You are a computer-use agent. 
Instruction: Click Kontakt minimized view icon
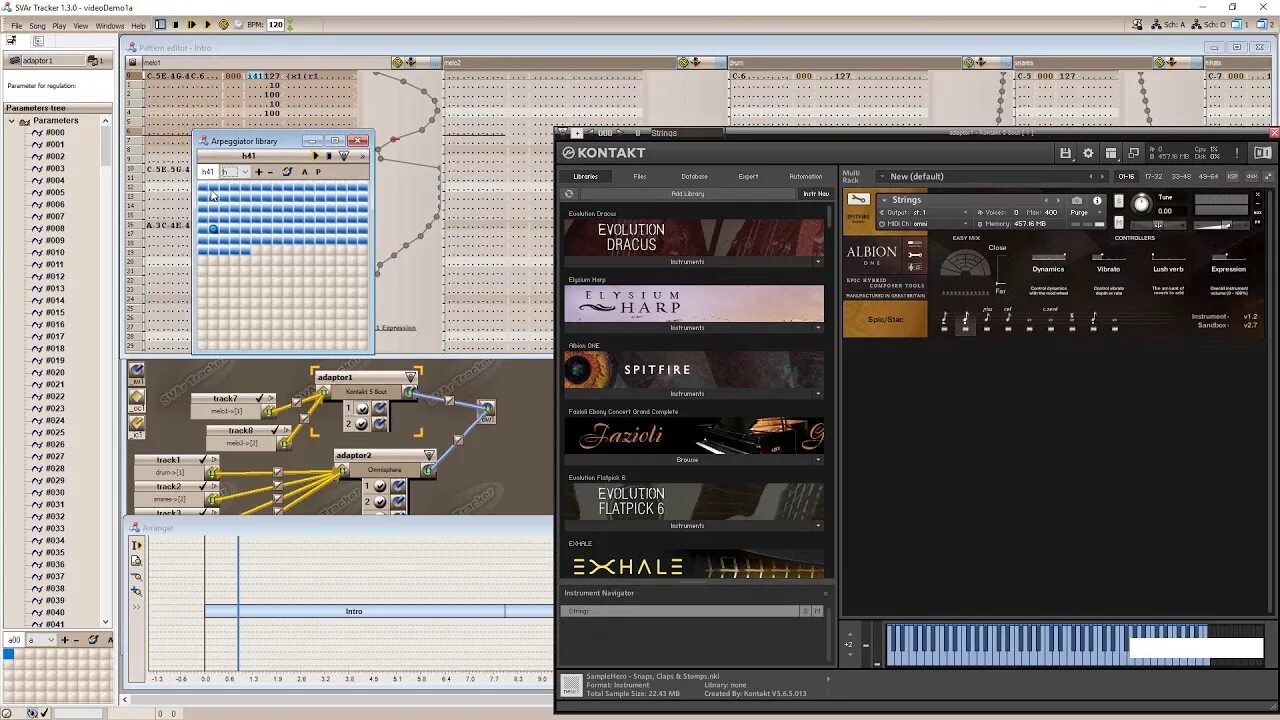(1133, 153)
